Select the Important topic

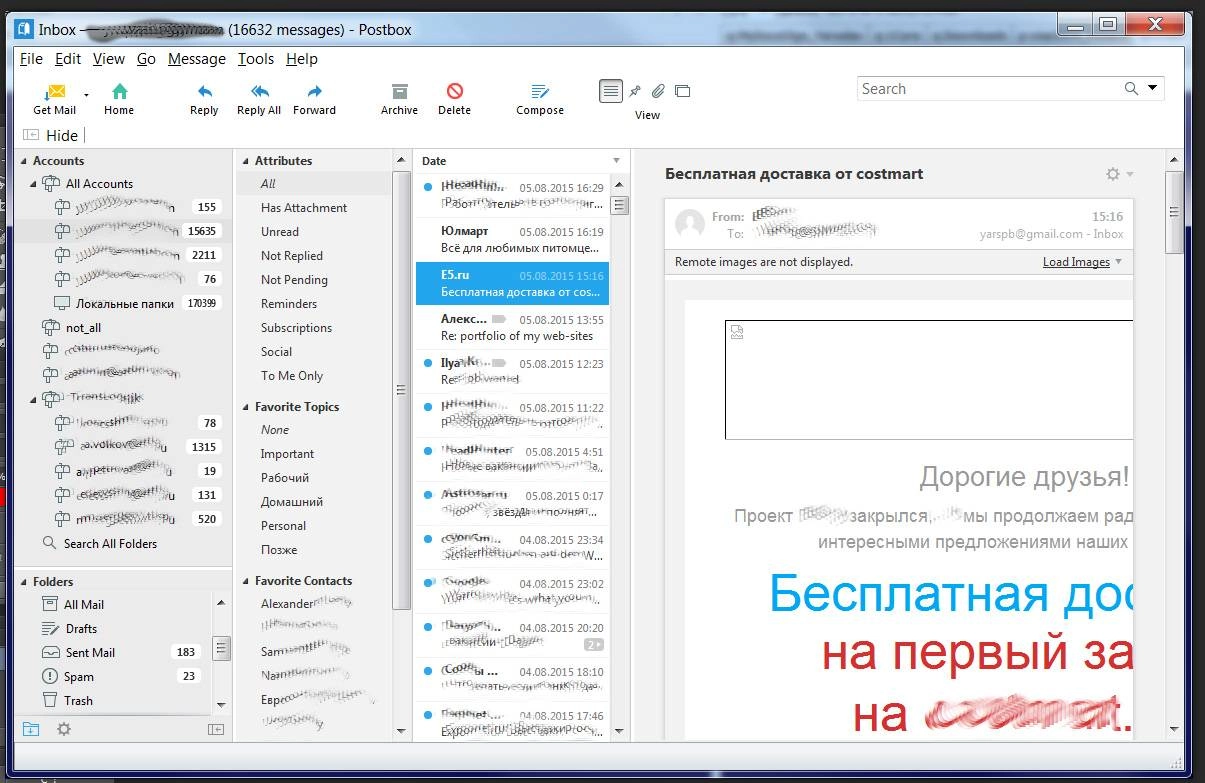[287, 454]
